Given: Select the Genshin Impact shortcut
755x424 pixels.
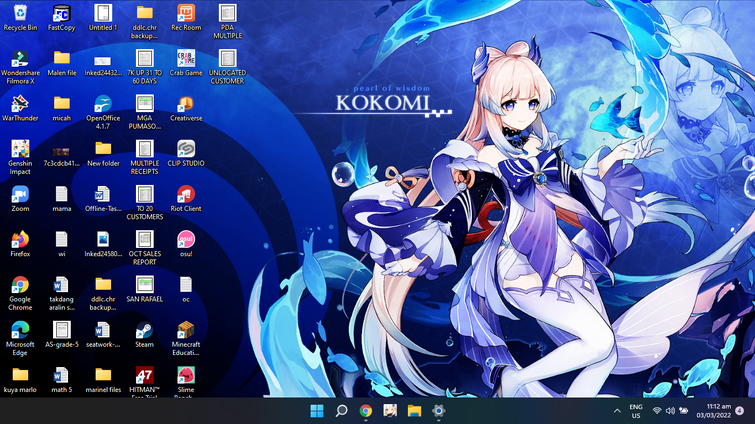Looking at the screenshot, I should (x=20, y=157).
